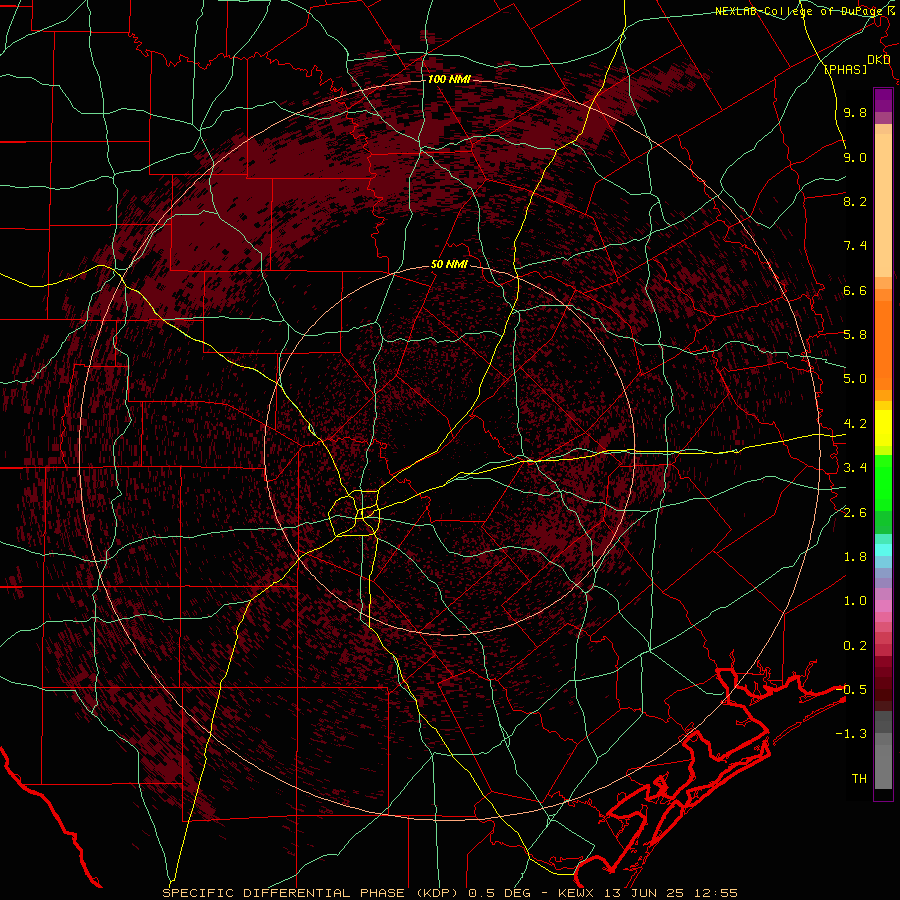Click the 9.0 value on the color scale

point(855,157)
